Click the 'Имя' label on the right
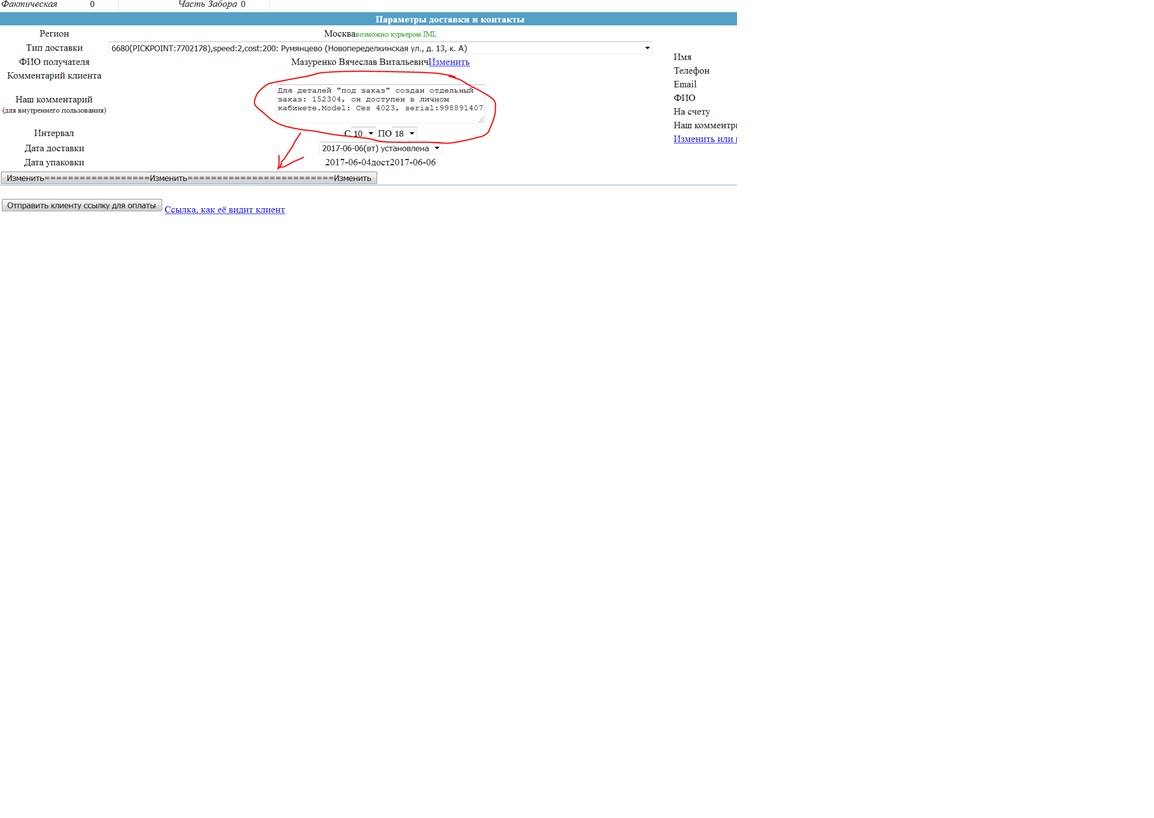Image resolution: width=1154 pixels, height=818 pixels. tap(682, 57)
